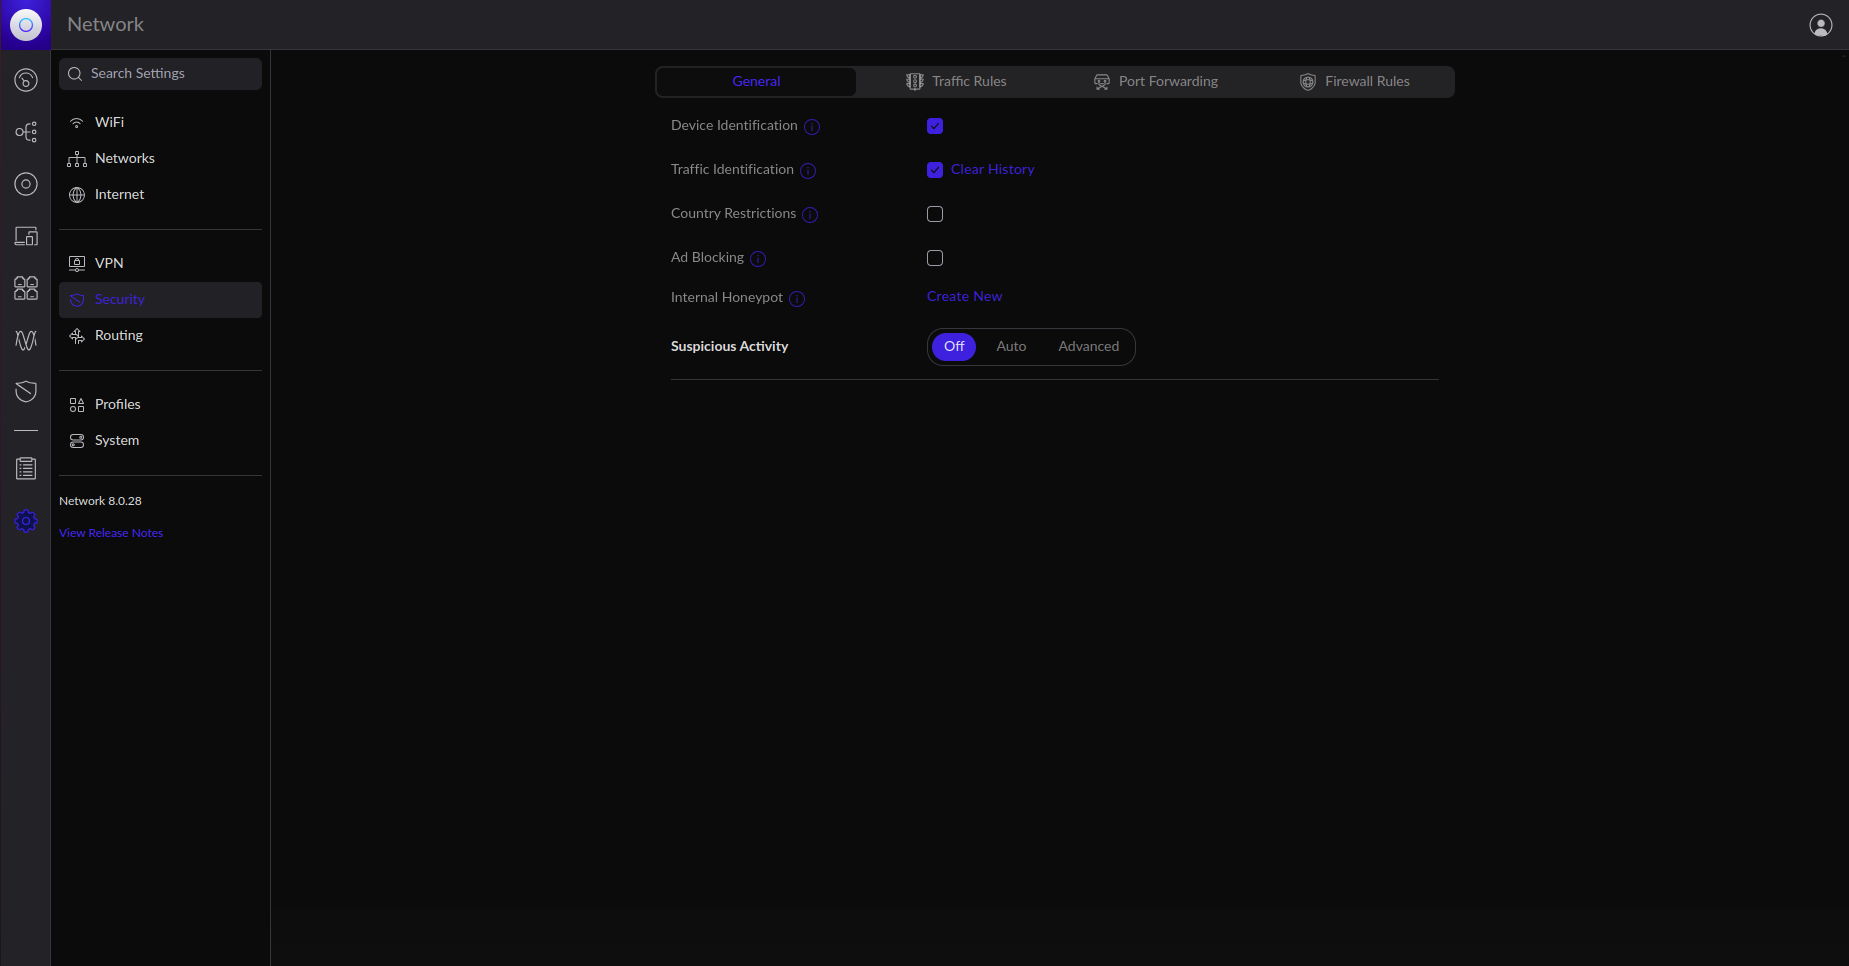
Task: Click the settings gear icon in left rail
Action: 26,521
